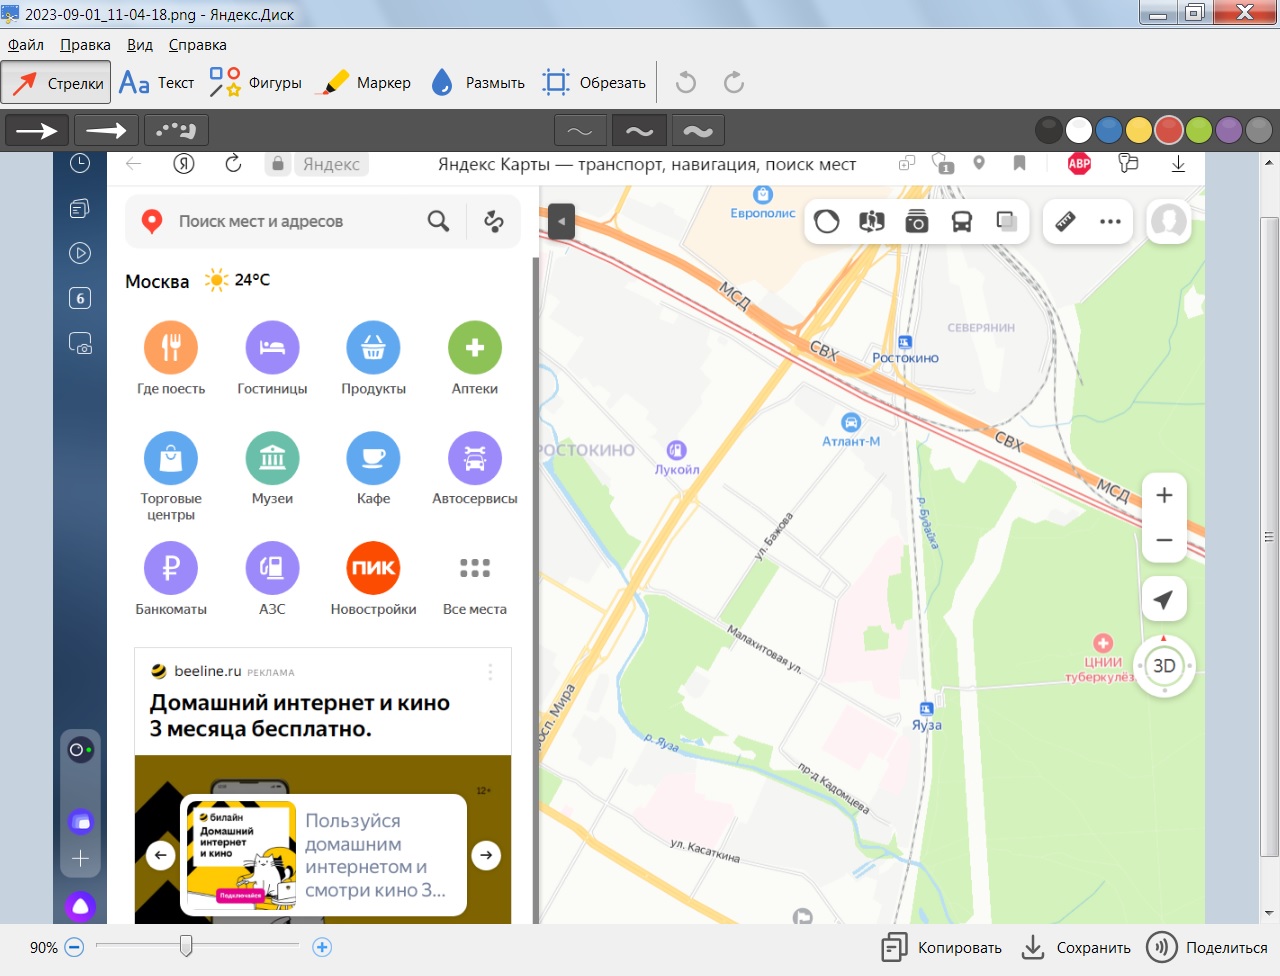The height and width of the screenshot is (976, 1280).
Task: Zoom out the map with minus
Action: click(1164, 540)
